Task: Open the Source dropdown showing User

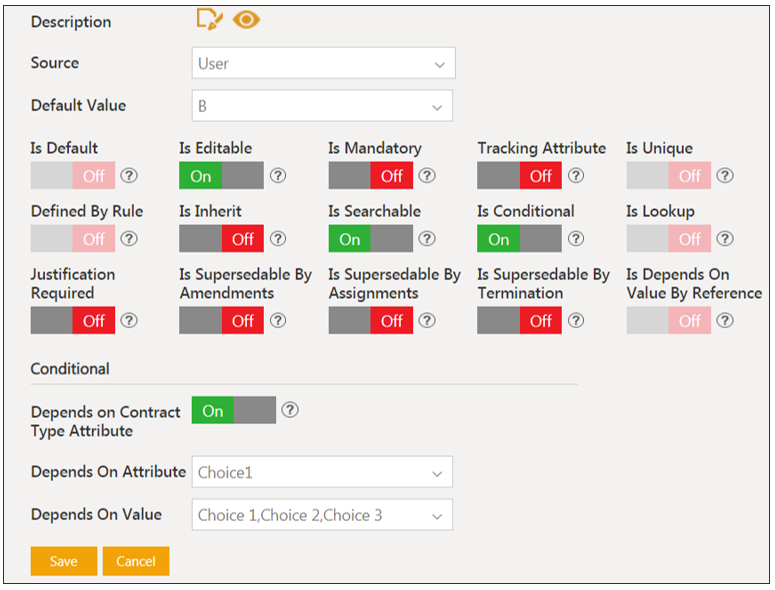Action: 323,63
